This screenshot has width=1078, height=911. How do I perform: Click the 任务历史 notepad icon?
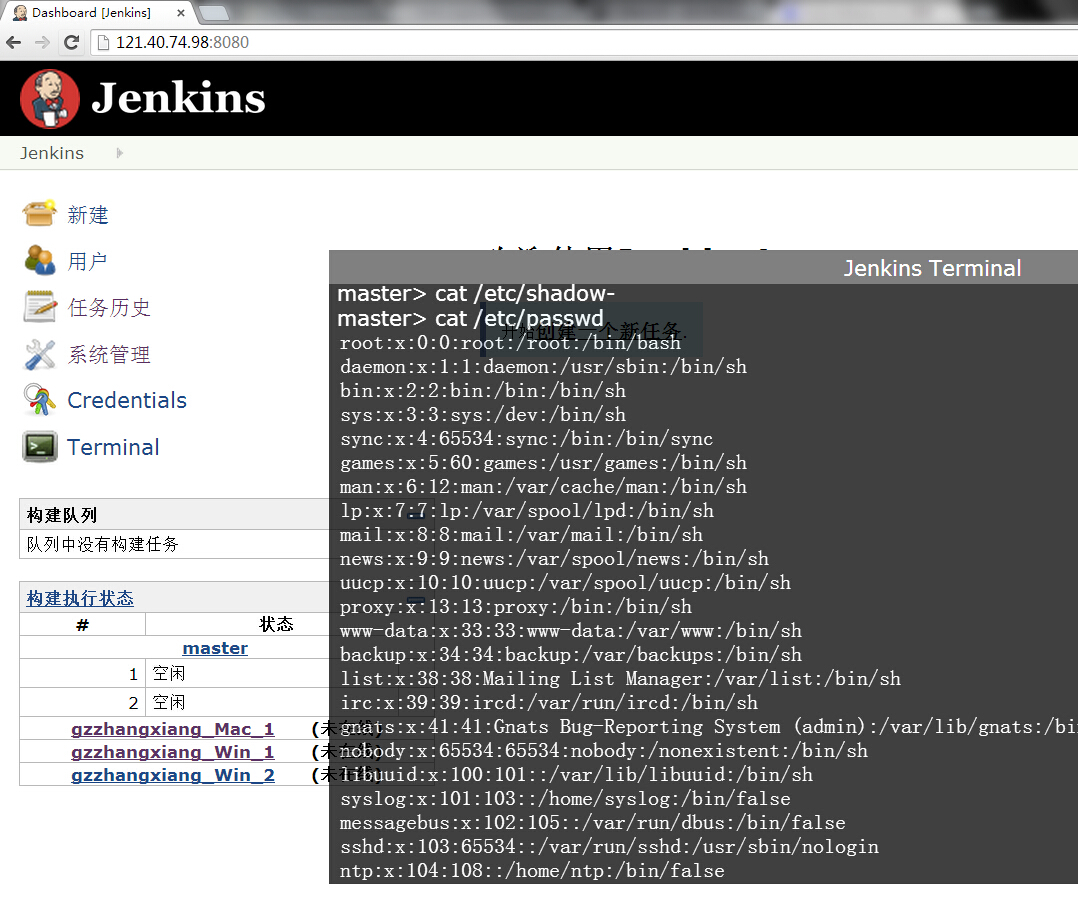click(39, 307)
